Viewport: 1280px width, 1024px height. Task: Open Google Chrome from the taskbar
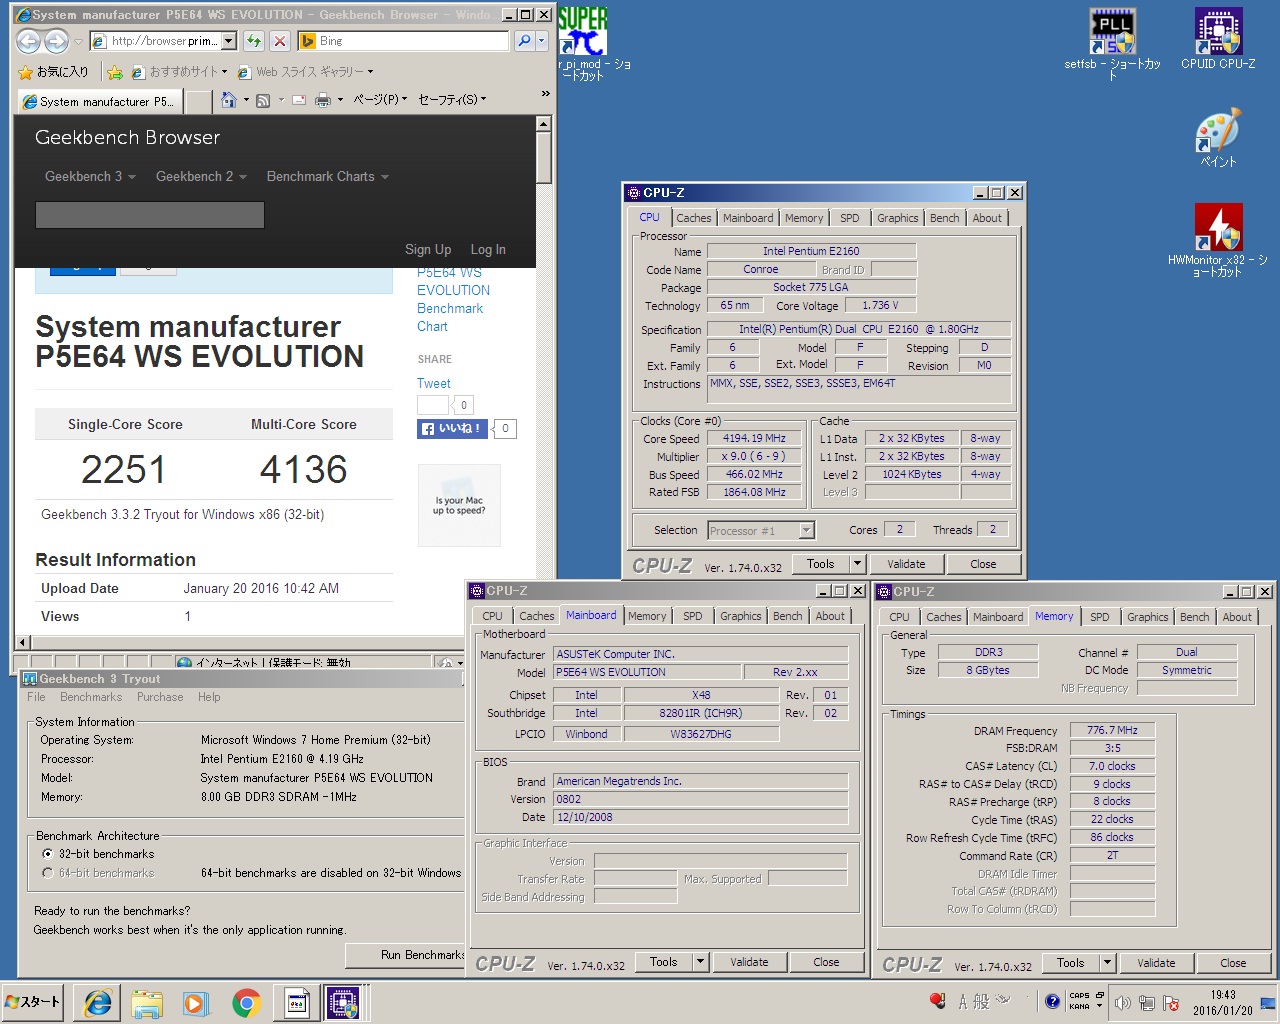pos(246,1003)
